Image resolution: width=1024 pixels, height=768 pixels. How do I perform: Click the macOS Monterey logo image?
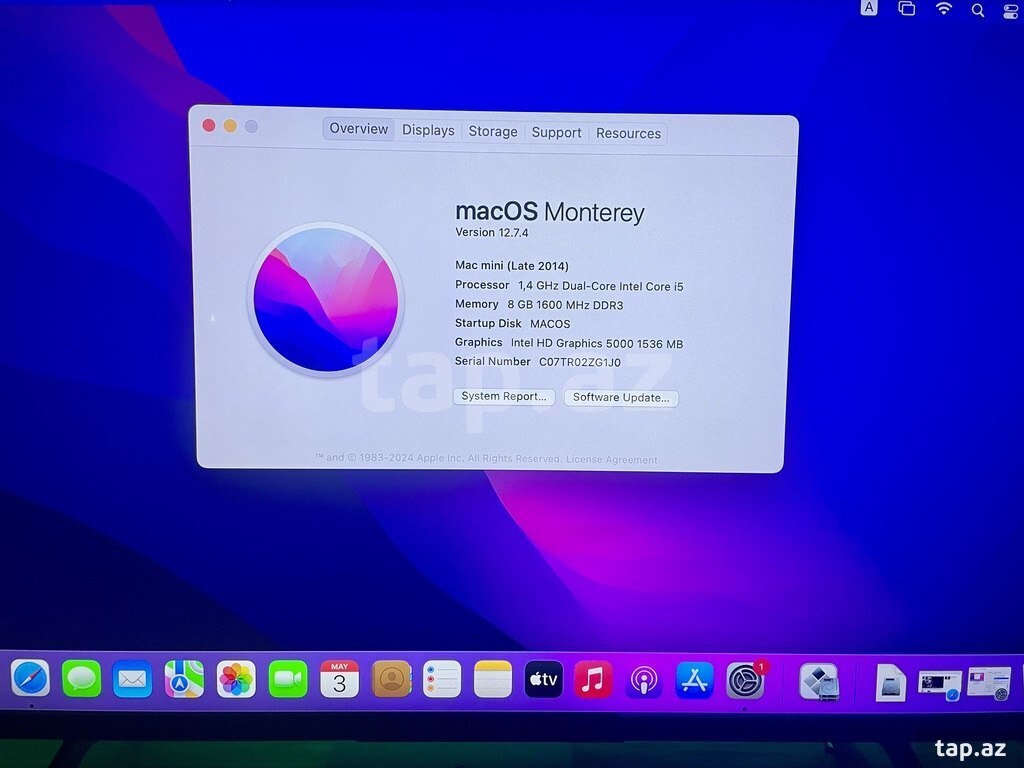pos(326,300)
